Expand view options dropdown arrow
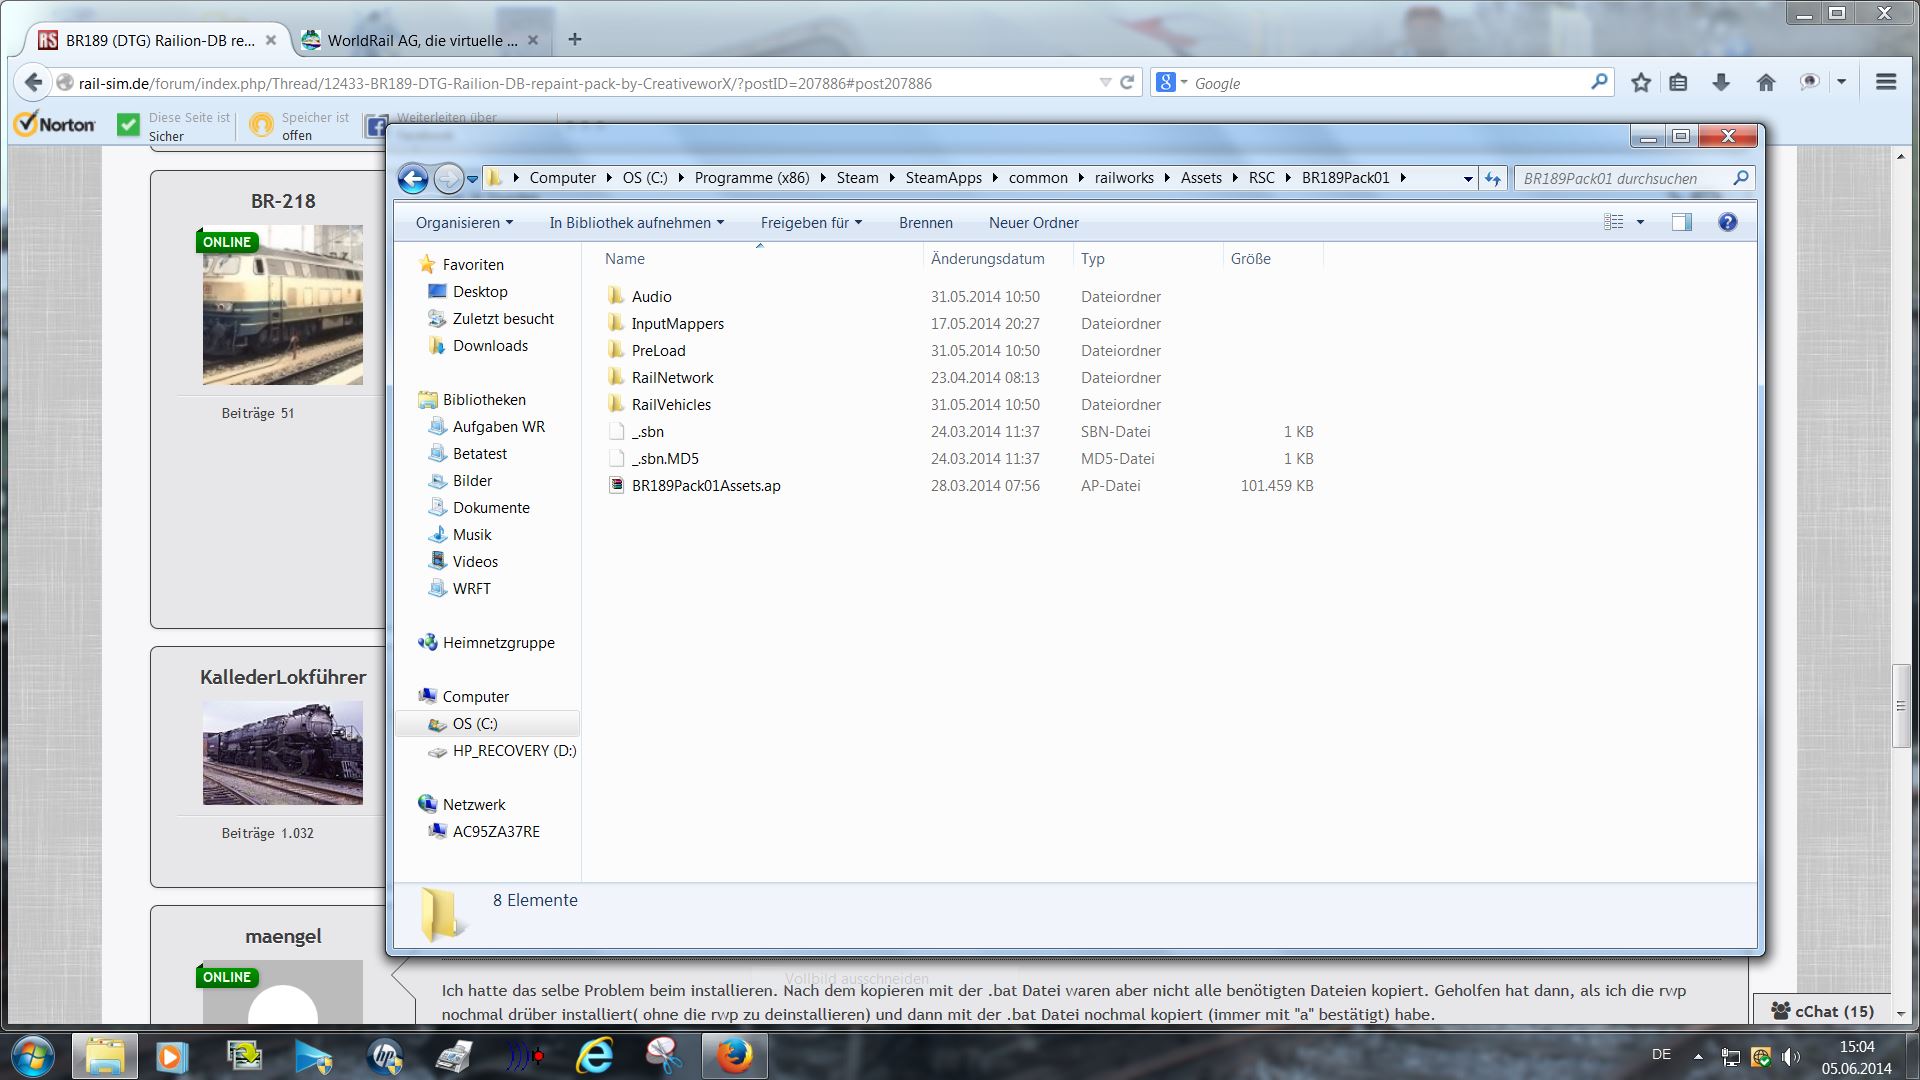Viewport: 1920px width, 1080px height. 1640,222
